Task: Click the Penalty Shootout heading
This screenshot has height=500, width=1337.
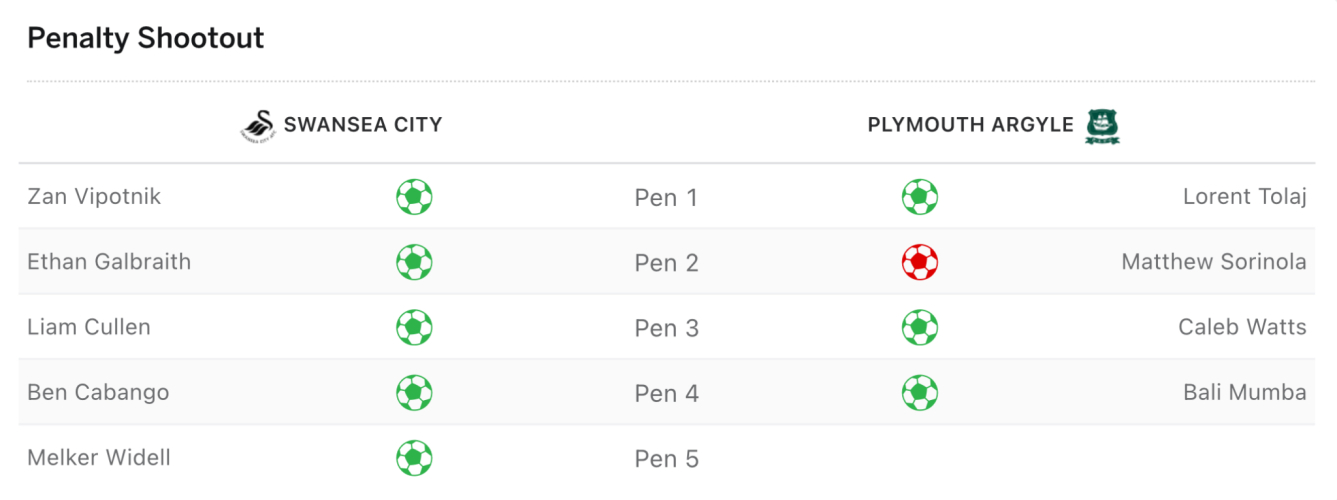Action: [x=146, y=39]
